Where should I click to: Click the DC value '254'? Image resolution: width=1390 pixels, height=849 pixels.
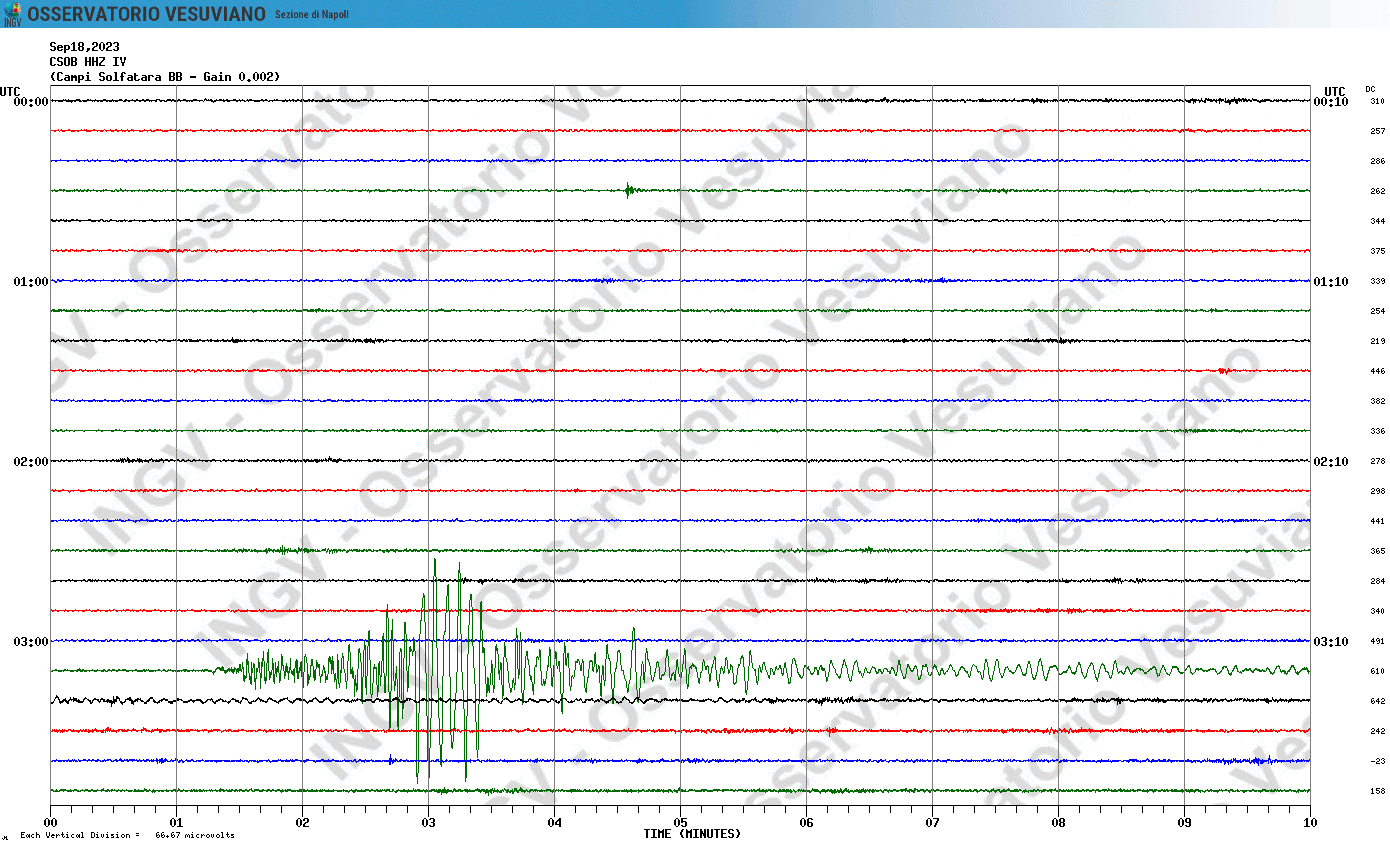click(x=1377, y=311)
